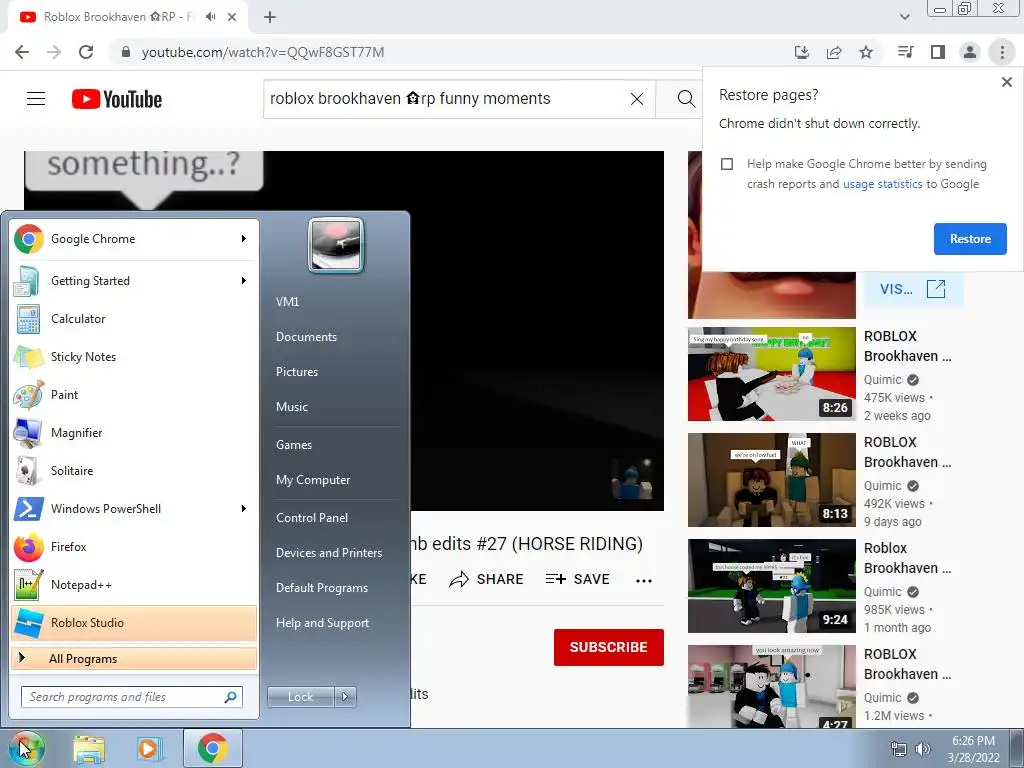Mute tab via speaker icon
The height and width of the screenshot is (768, 1024).
[x=210, y=17]
